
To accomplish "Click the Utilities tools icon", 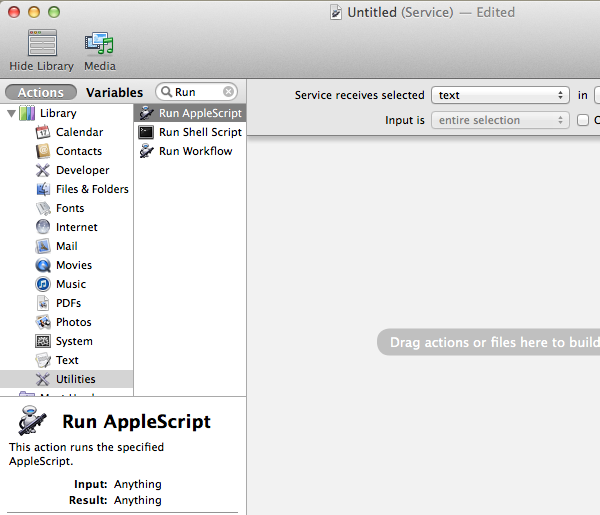I will 43,379.
